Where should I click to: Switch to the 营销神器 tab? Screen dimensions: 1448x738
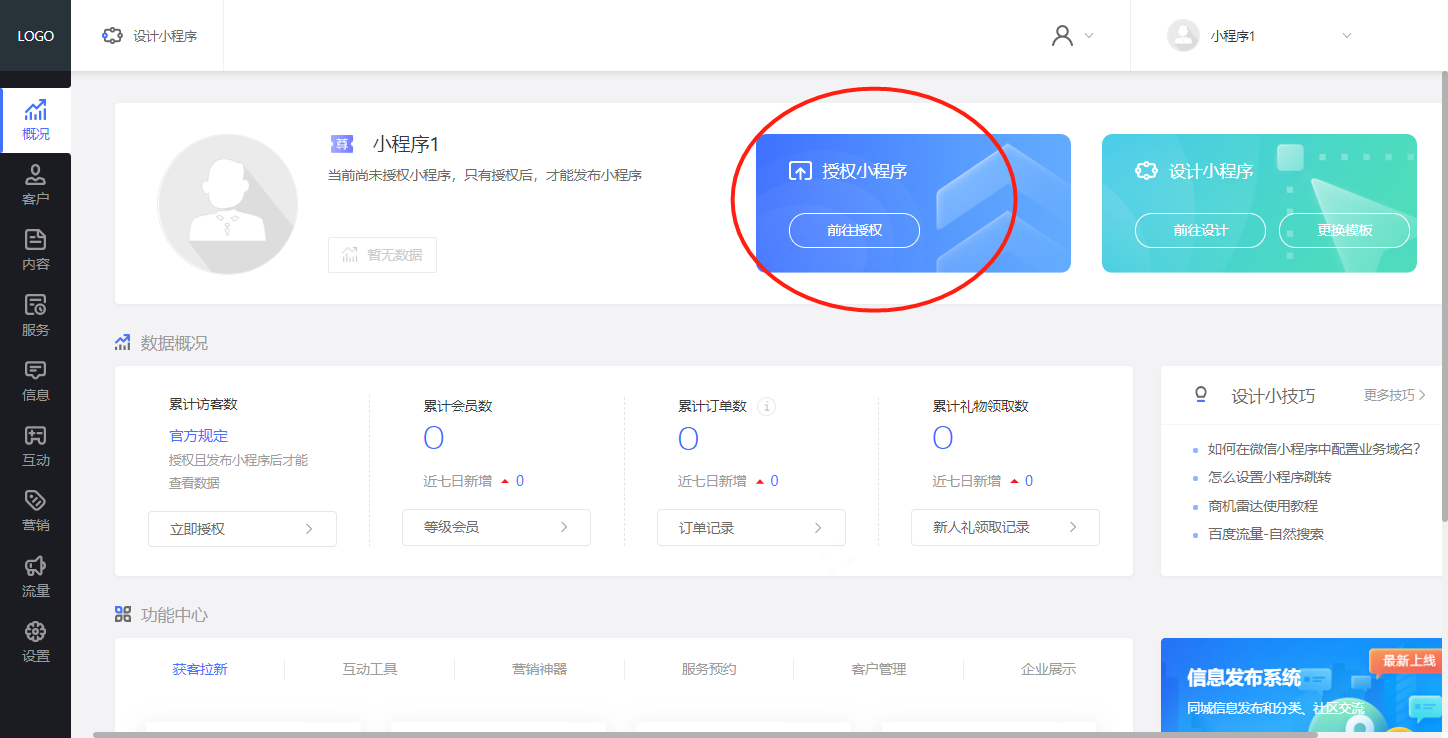click(x=538, y=669)
